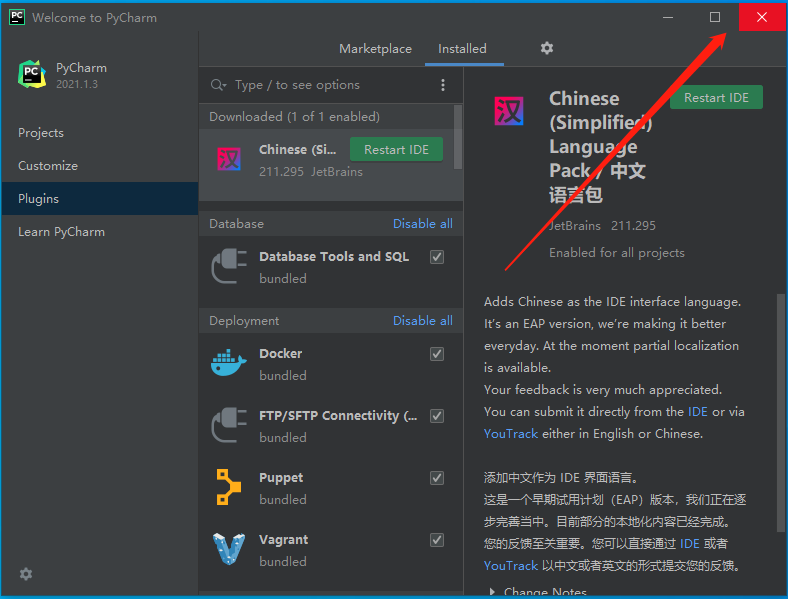Click the search magnifier icon dropdown
788x599 pixels.
pyautogui.click(x=219, y=85)
